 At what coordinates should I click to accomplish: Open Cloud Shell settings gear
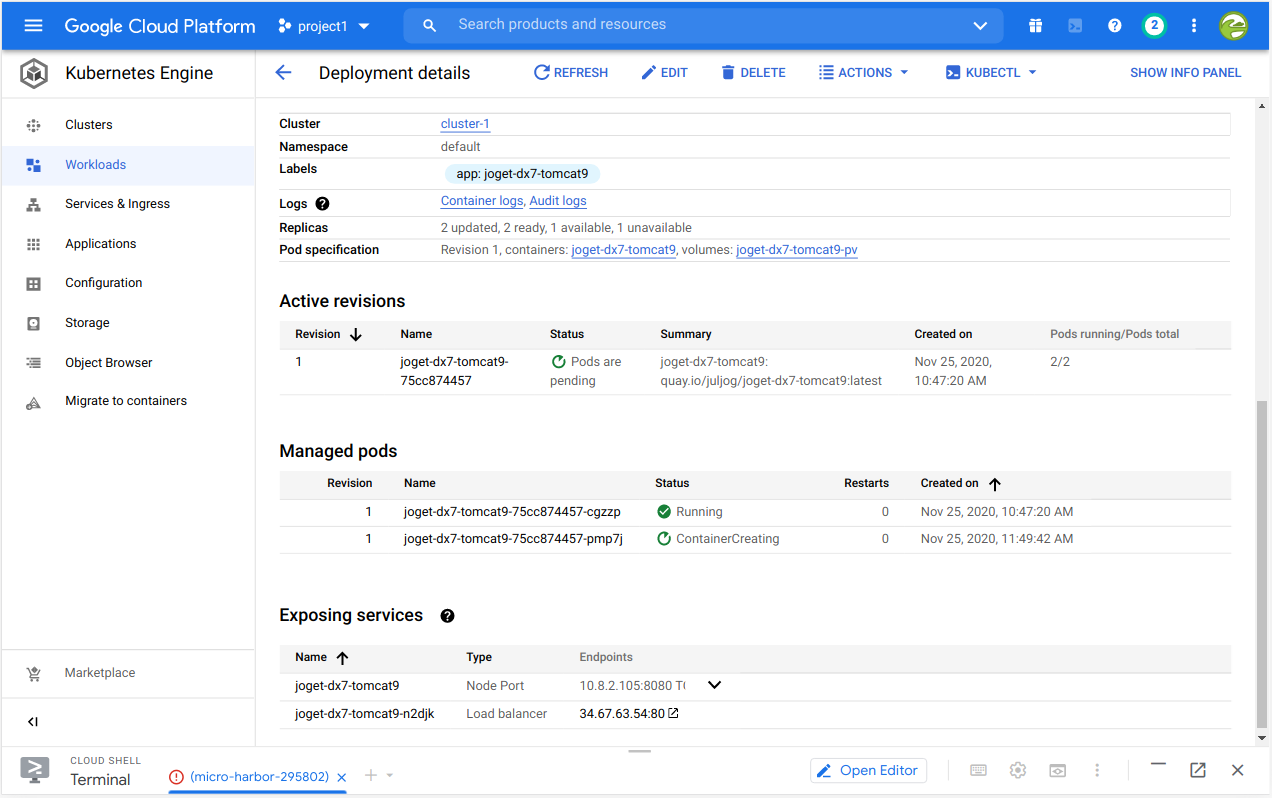(1018, 770)
